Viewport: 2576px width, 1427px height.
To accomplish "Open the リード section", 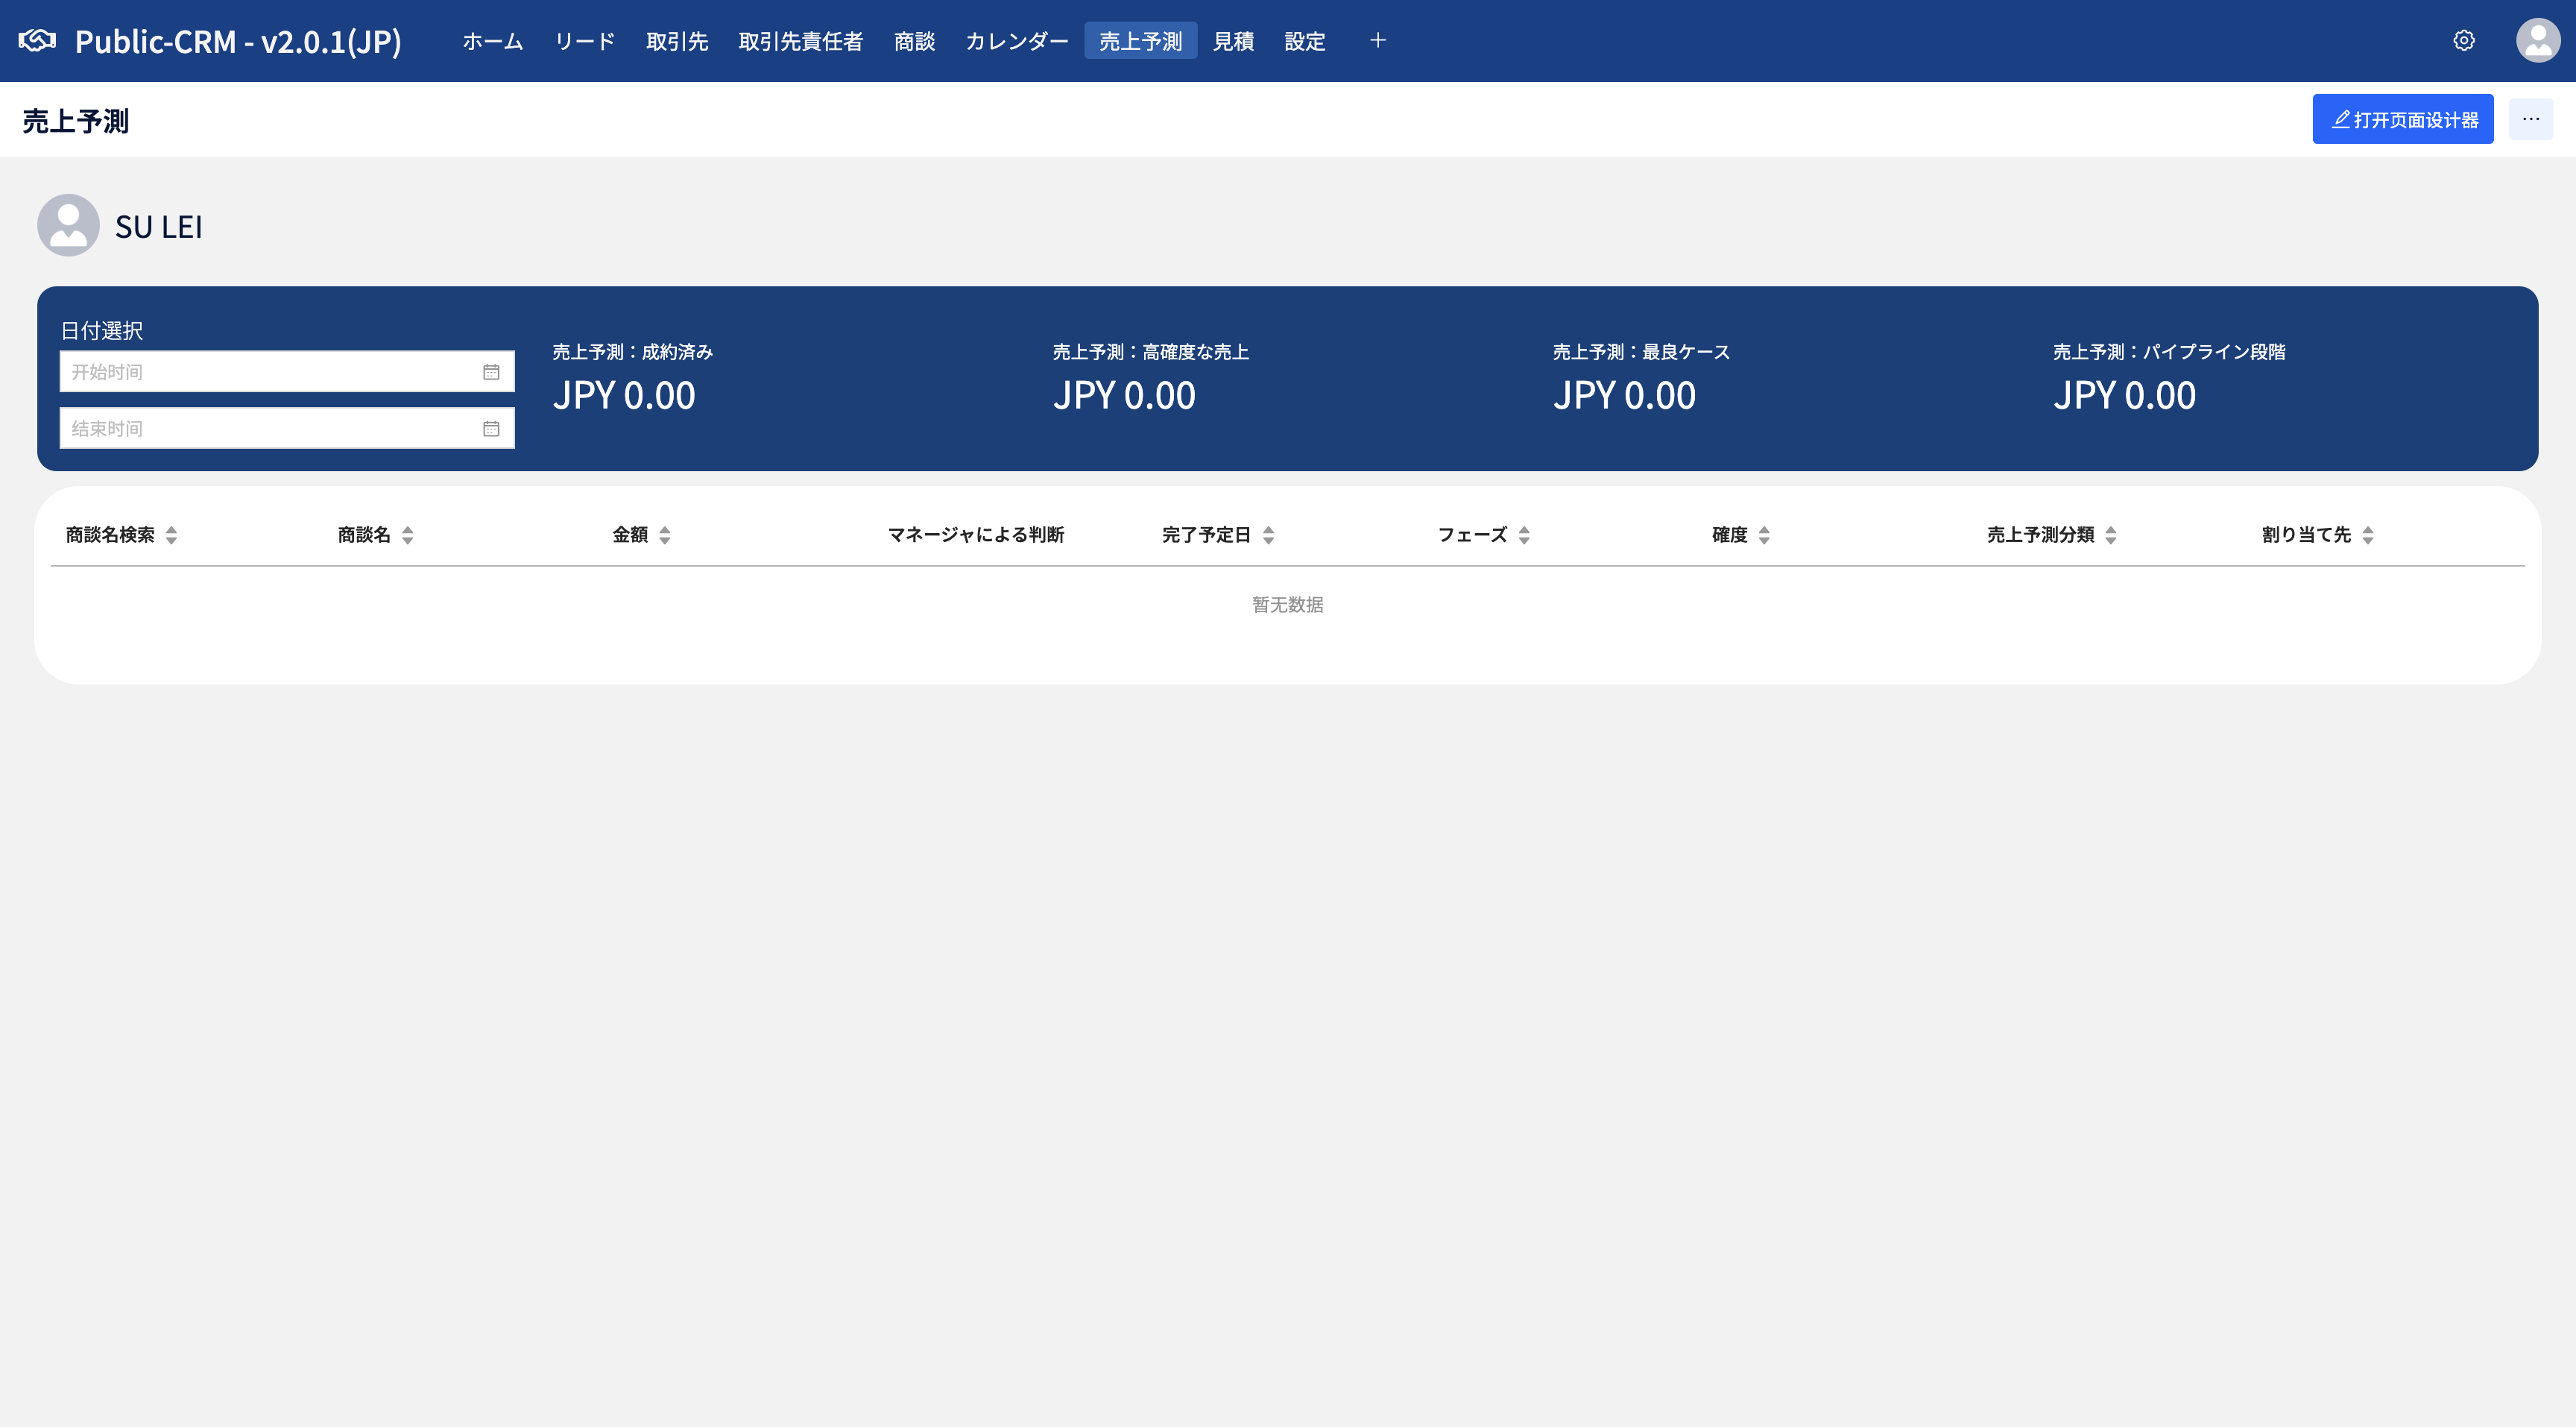I will click(x=584, y=41).
